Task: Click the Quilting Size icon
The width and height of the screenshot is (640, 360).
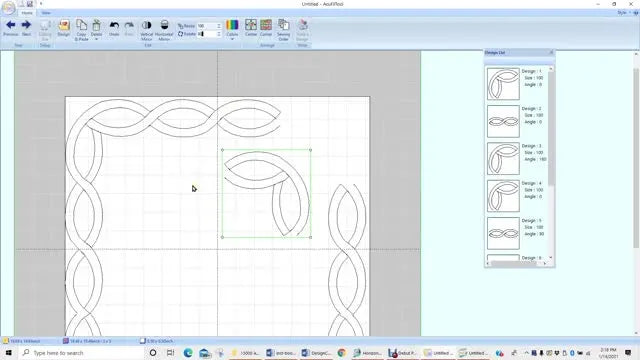Action: tap(45, 30)
